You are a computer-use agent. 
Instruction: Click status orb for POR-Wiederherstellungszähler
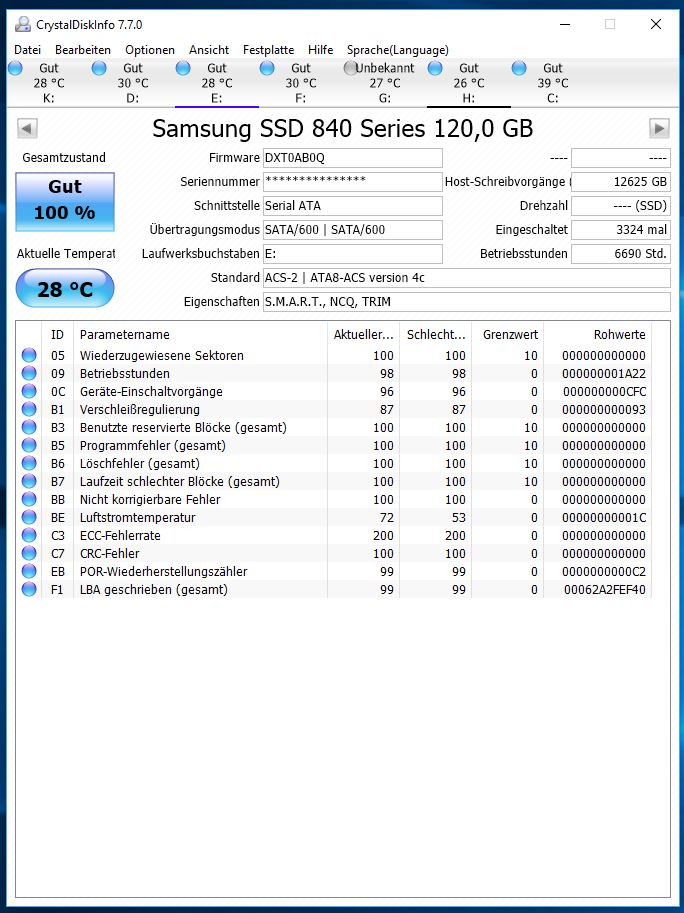[x=29, y=571]
